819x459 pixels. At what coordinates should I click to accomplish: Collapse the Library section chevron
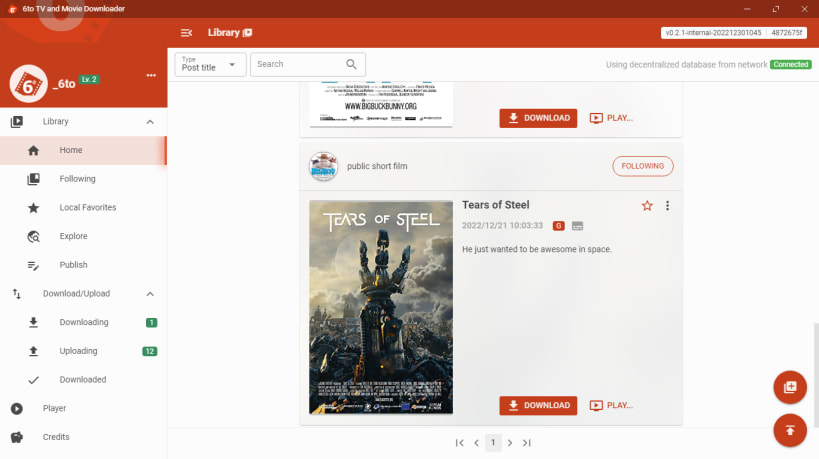click(x=150, y=122)
